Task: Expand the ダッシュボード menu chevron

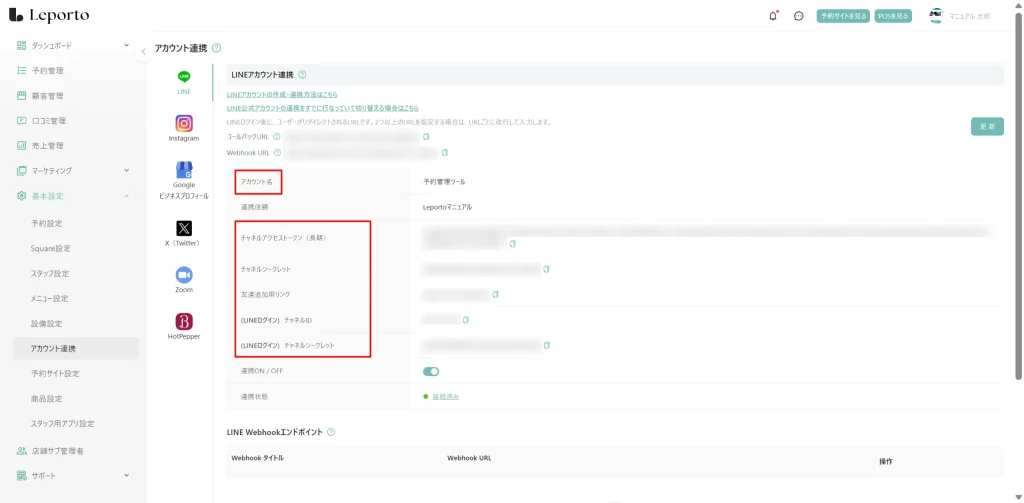Action: coord(126,45)
